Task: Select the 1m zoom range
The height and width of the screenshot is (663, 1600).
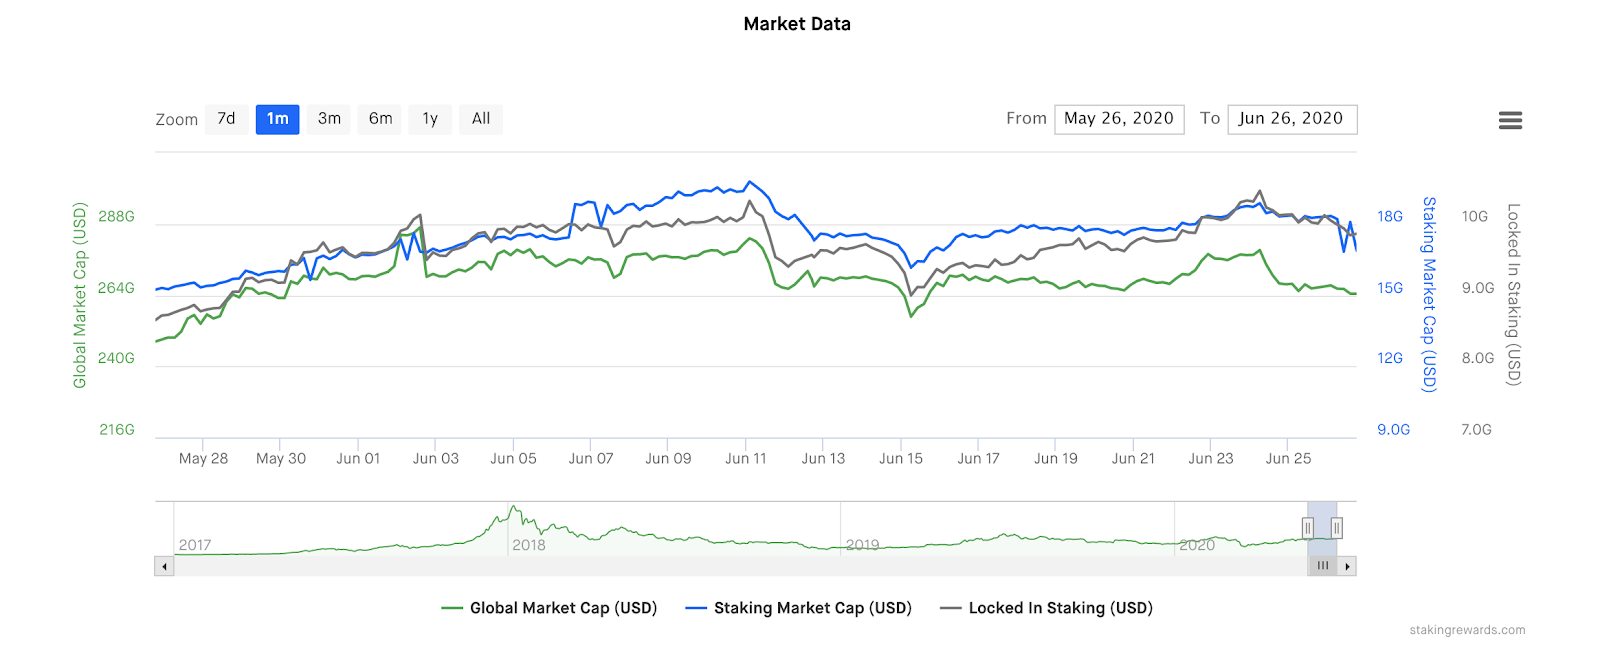Action: [278, 119]
